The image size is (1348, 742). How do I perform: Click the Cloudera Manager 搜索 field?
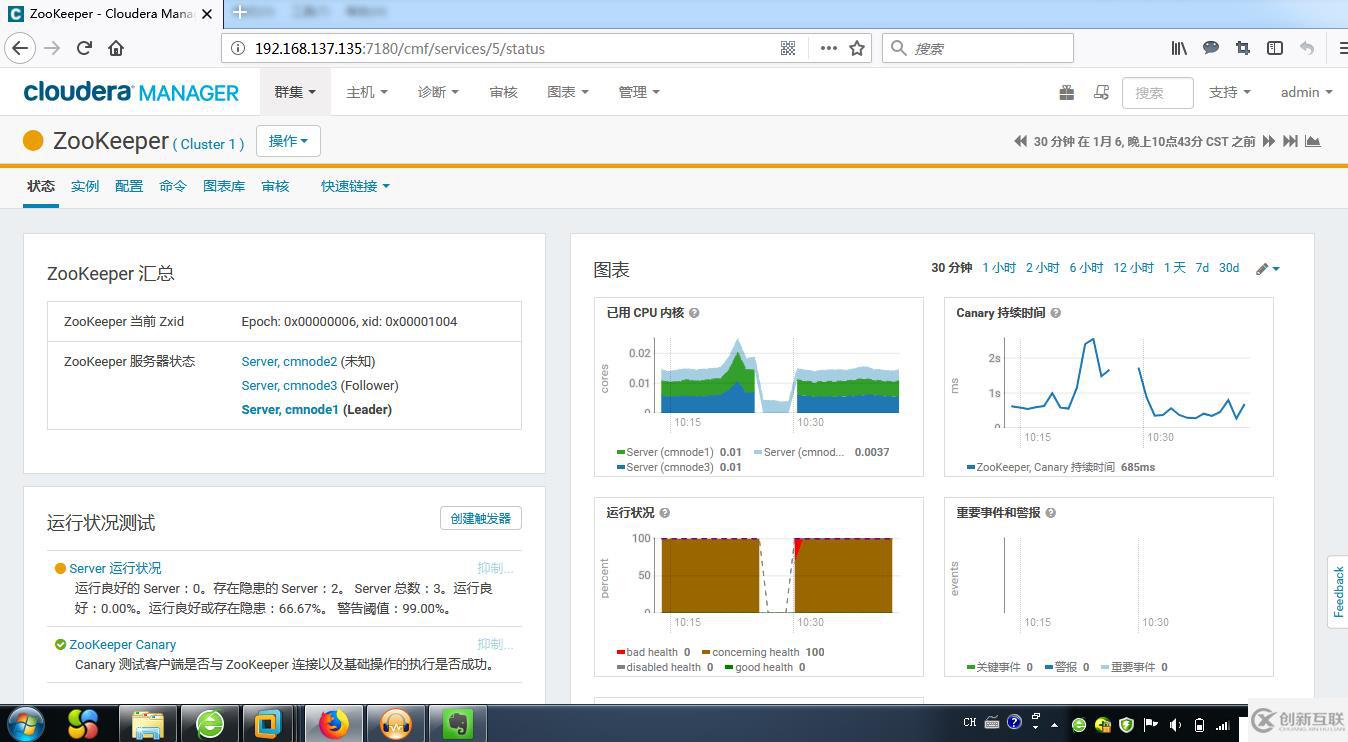coord(1158,92)
